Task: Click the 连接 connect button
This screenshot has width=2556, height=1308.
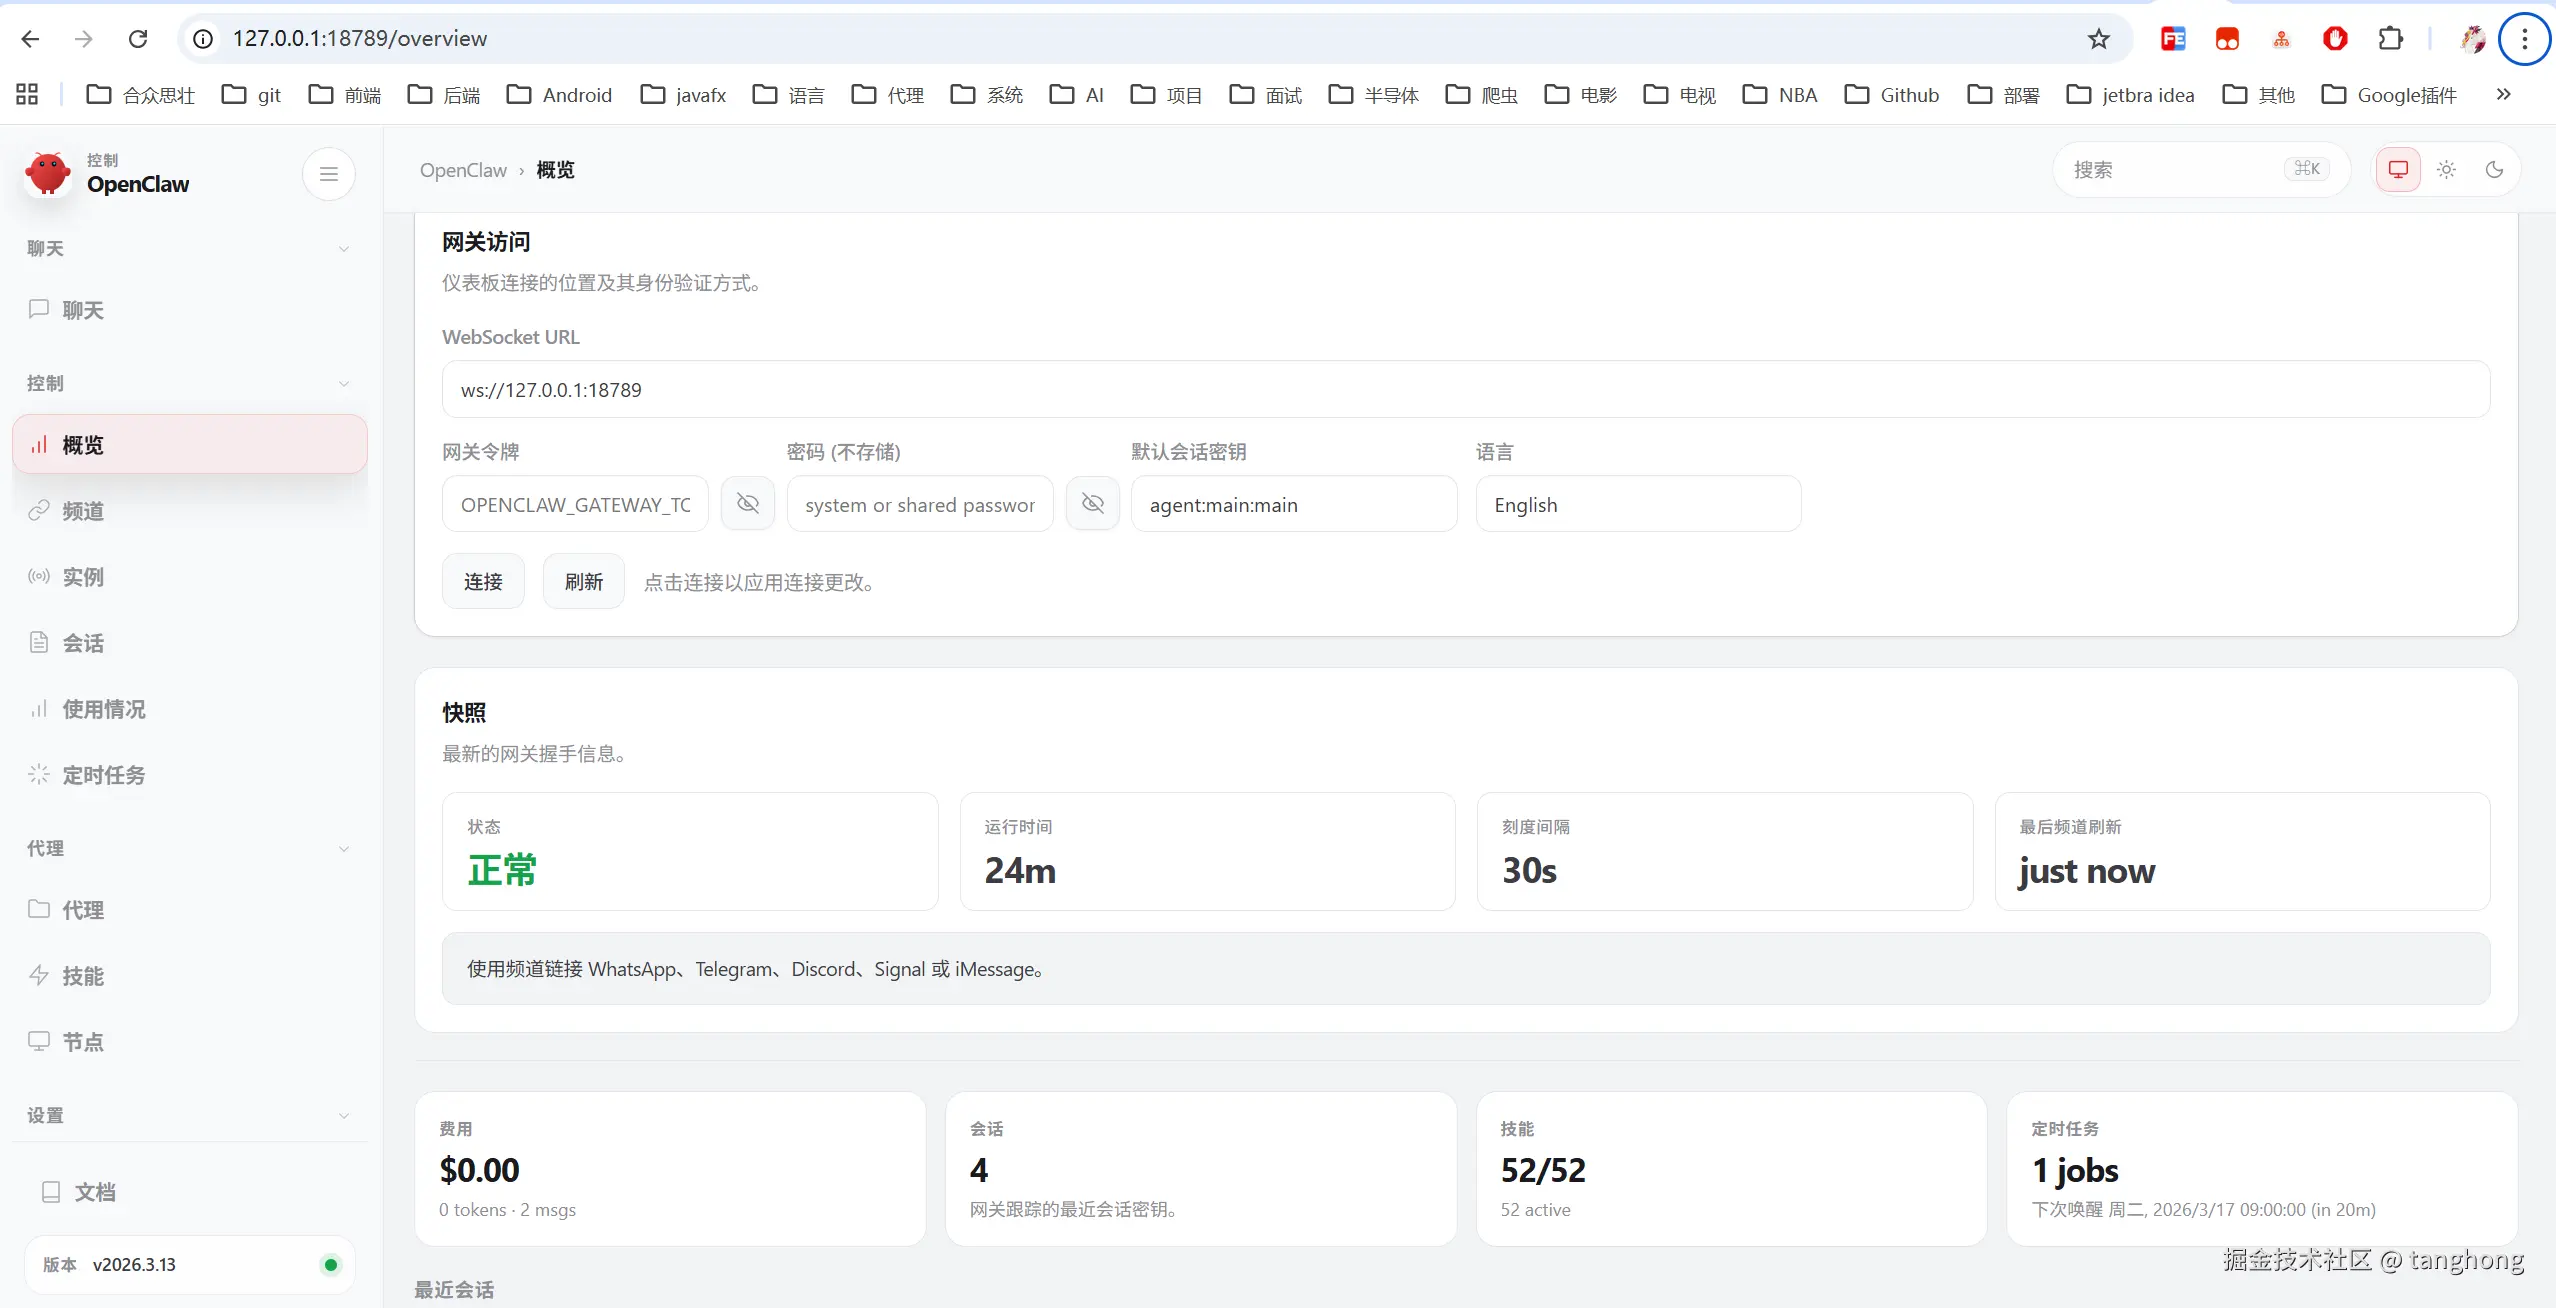Action: coord(483,582)
